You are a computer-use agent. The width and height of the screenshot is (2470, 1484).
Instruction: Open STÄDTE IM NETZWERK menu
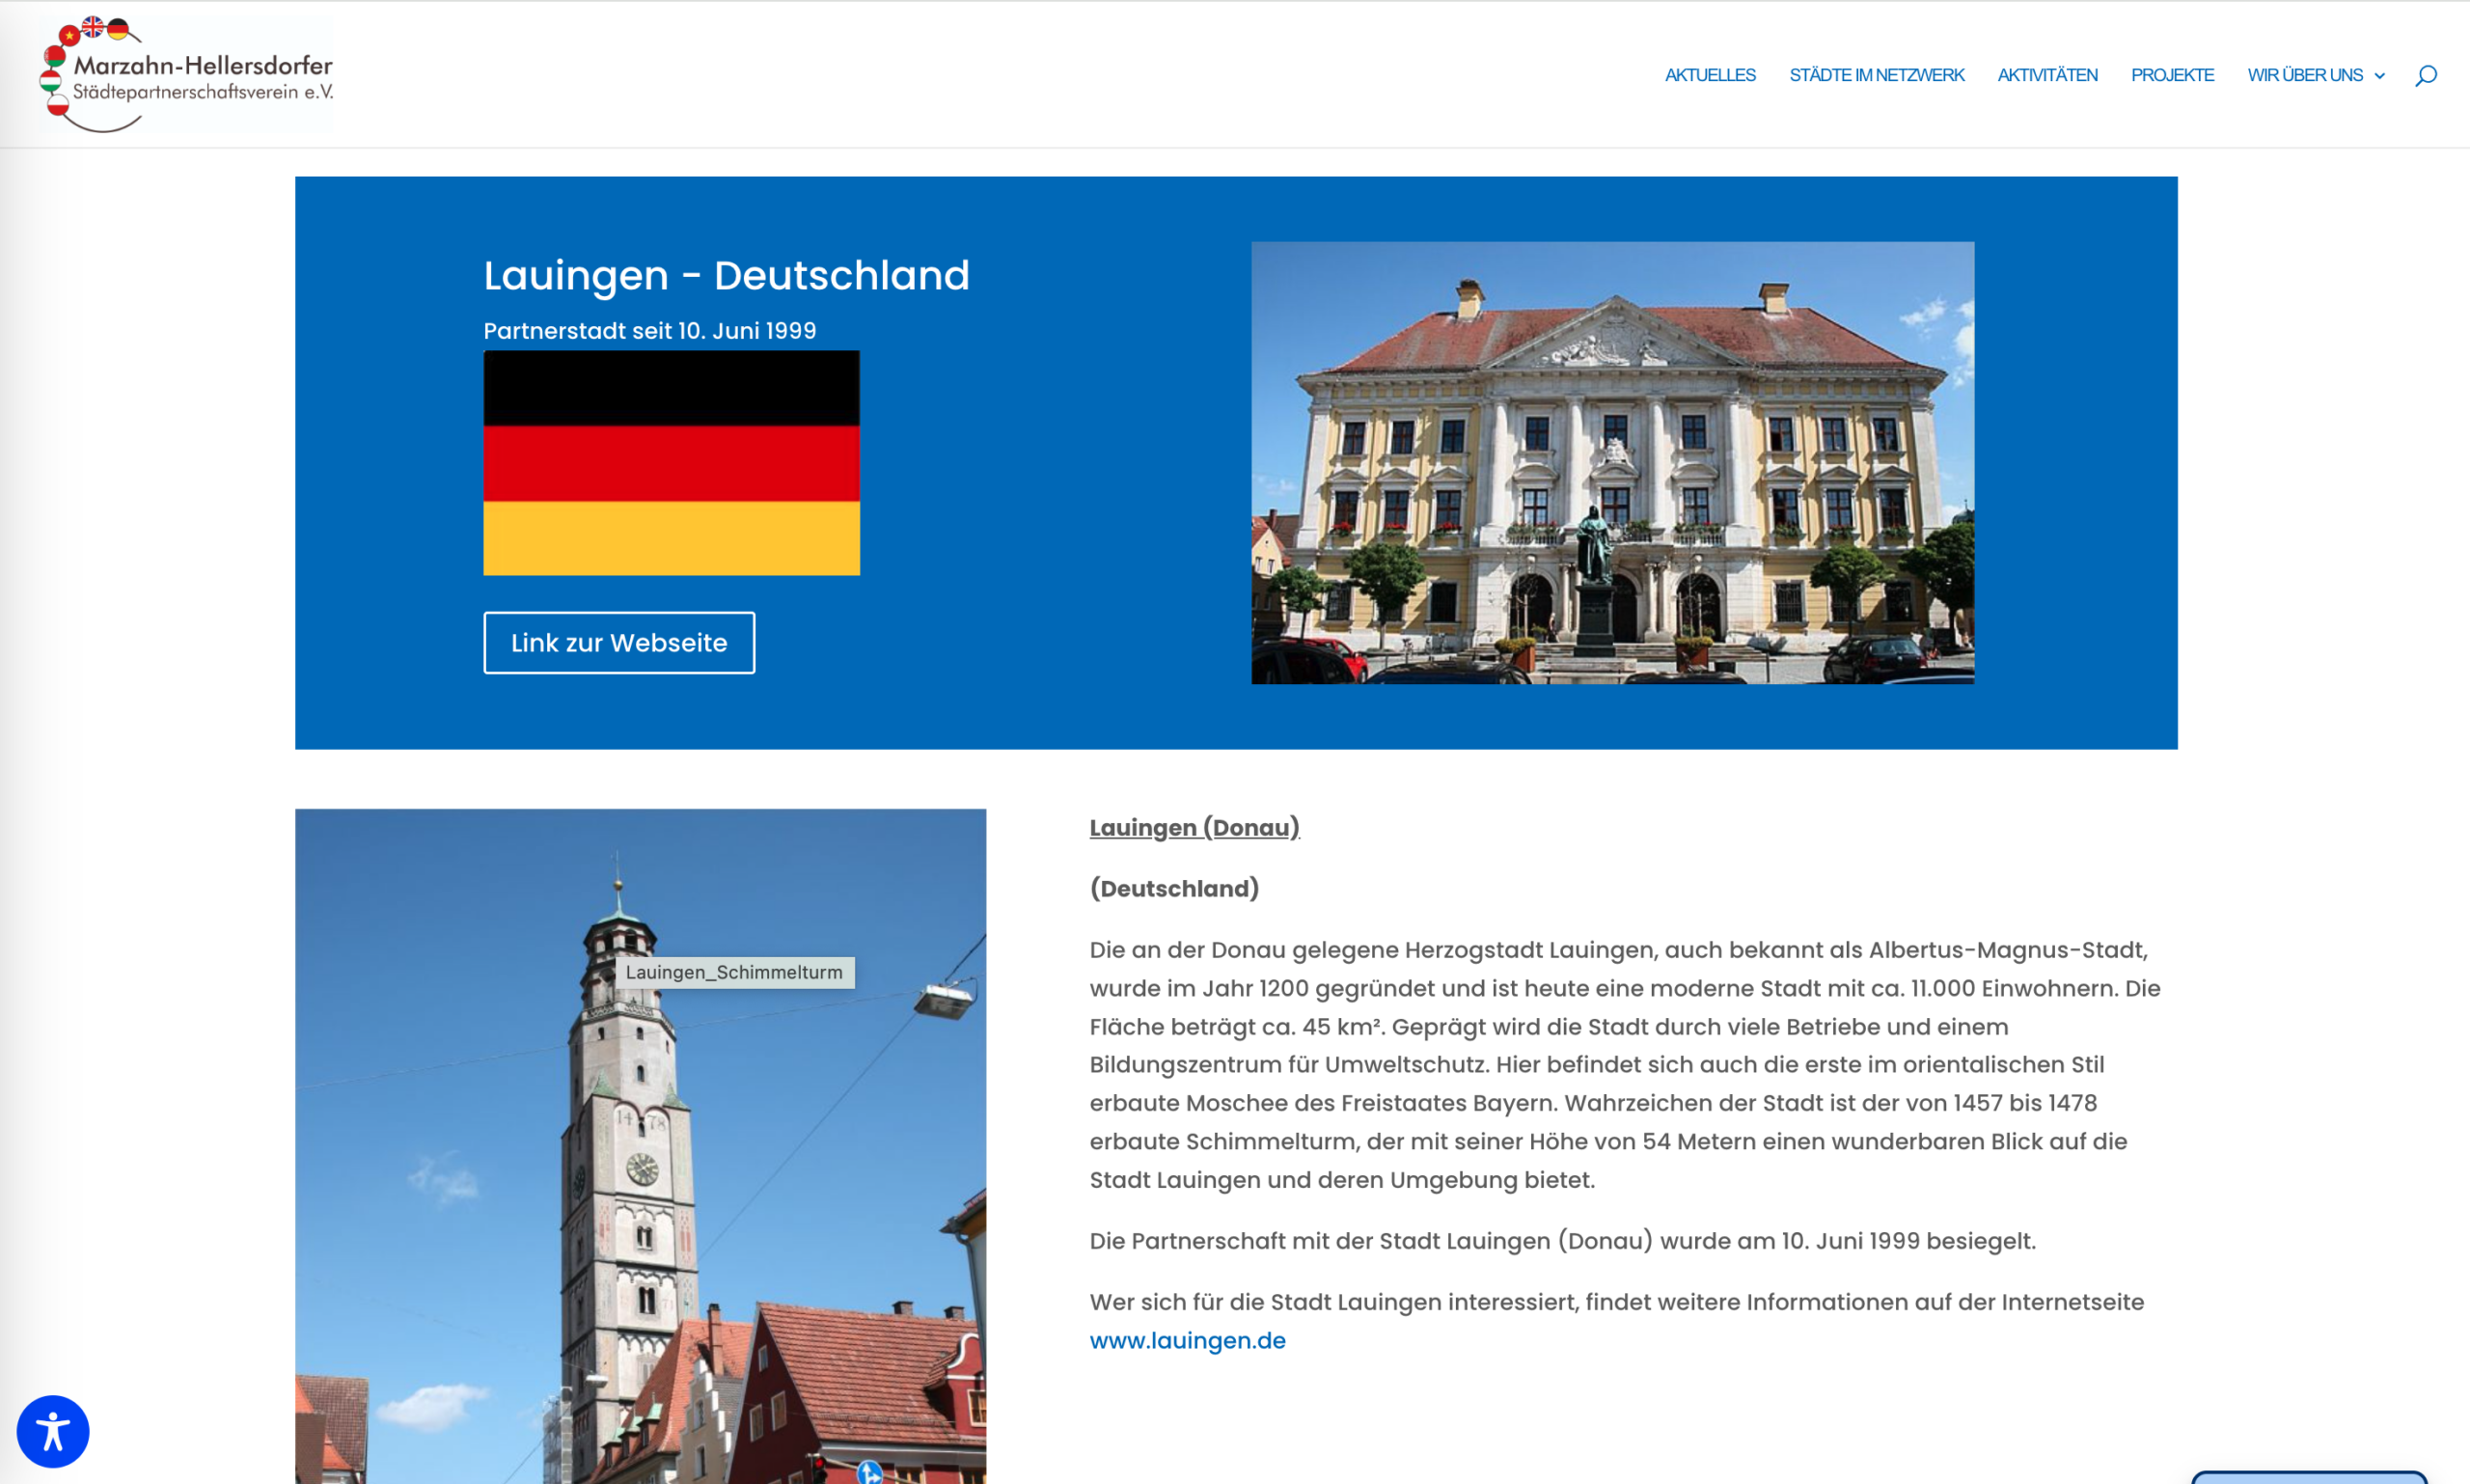pyautogui.click(x=1876, y=75)
